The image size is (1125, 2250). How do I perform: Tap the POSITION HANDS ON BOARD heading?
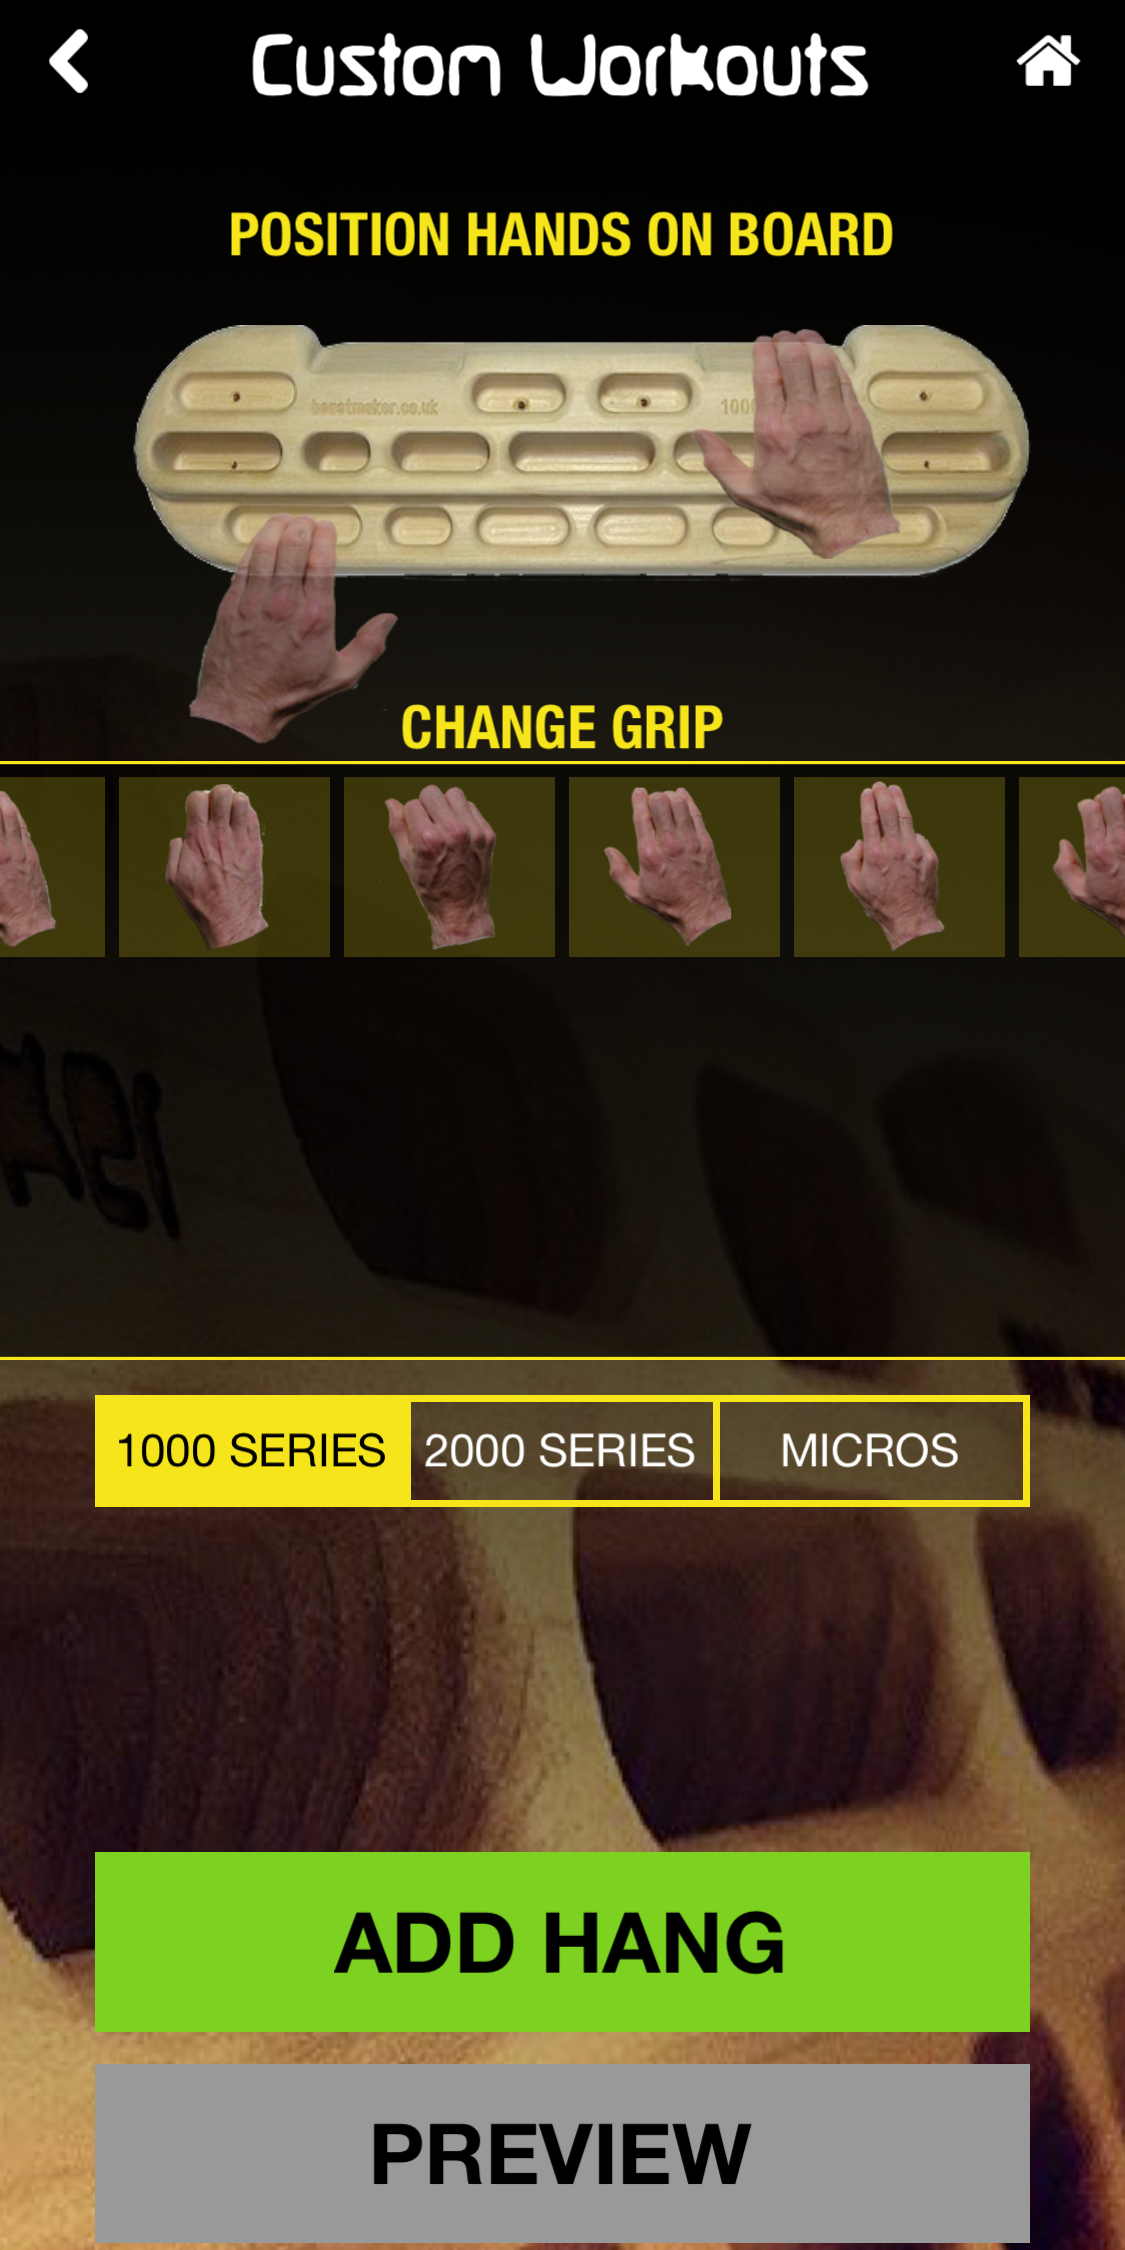click(562, 235)
